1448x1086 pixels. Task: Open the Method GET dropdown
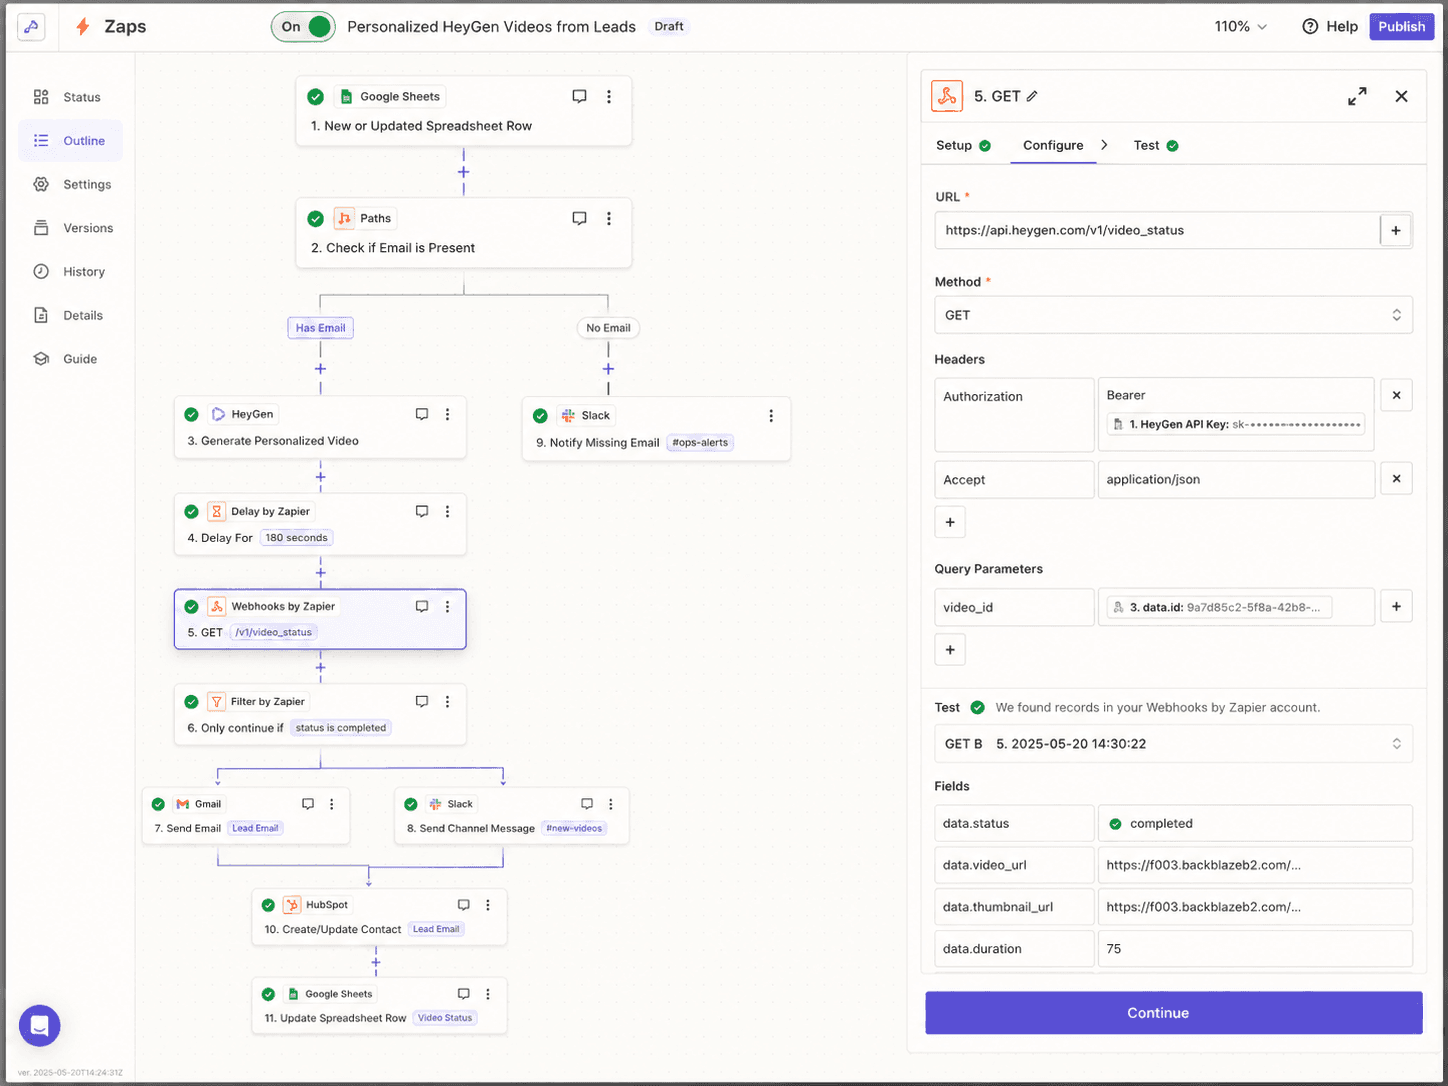click(1173, 315)
